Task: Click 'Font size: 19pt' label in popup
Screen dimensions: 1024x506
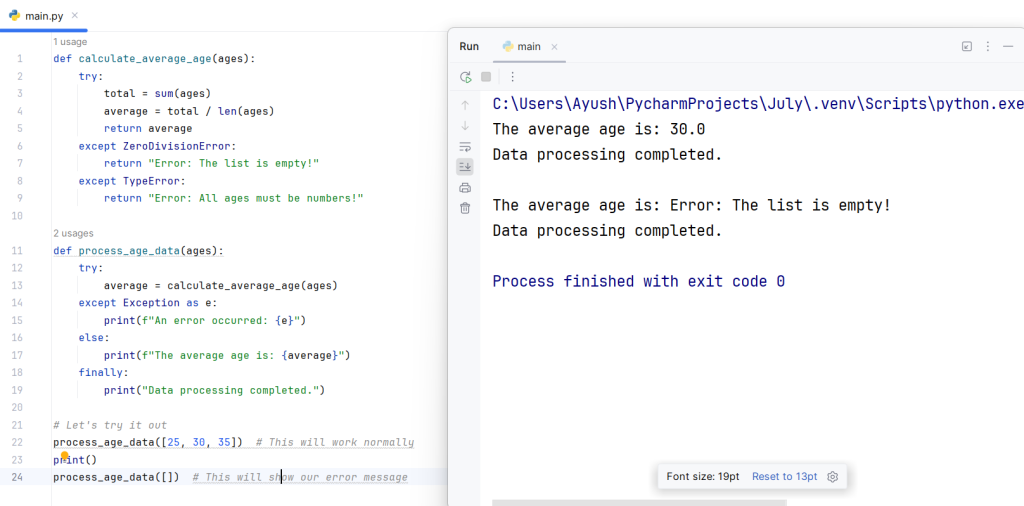Action: point(703,477)
